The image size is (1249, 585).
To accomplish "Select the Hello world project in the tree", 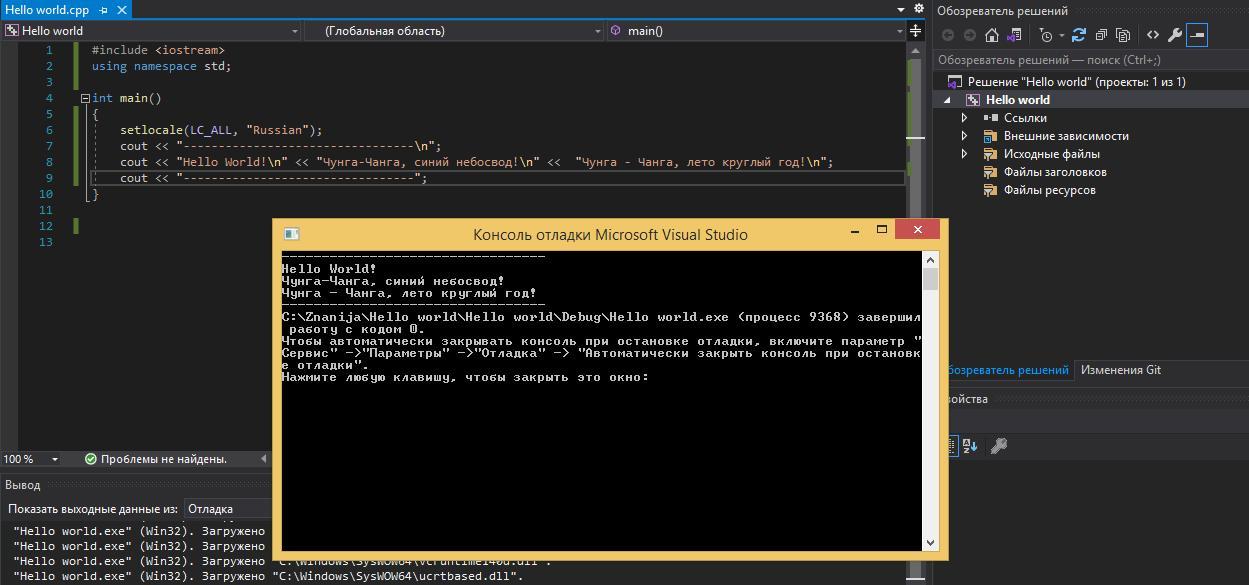I will (x=1017, y=100).
